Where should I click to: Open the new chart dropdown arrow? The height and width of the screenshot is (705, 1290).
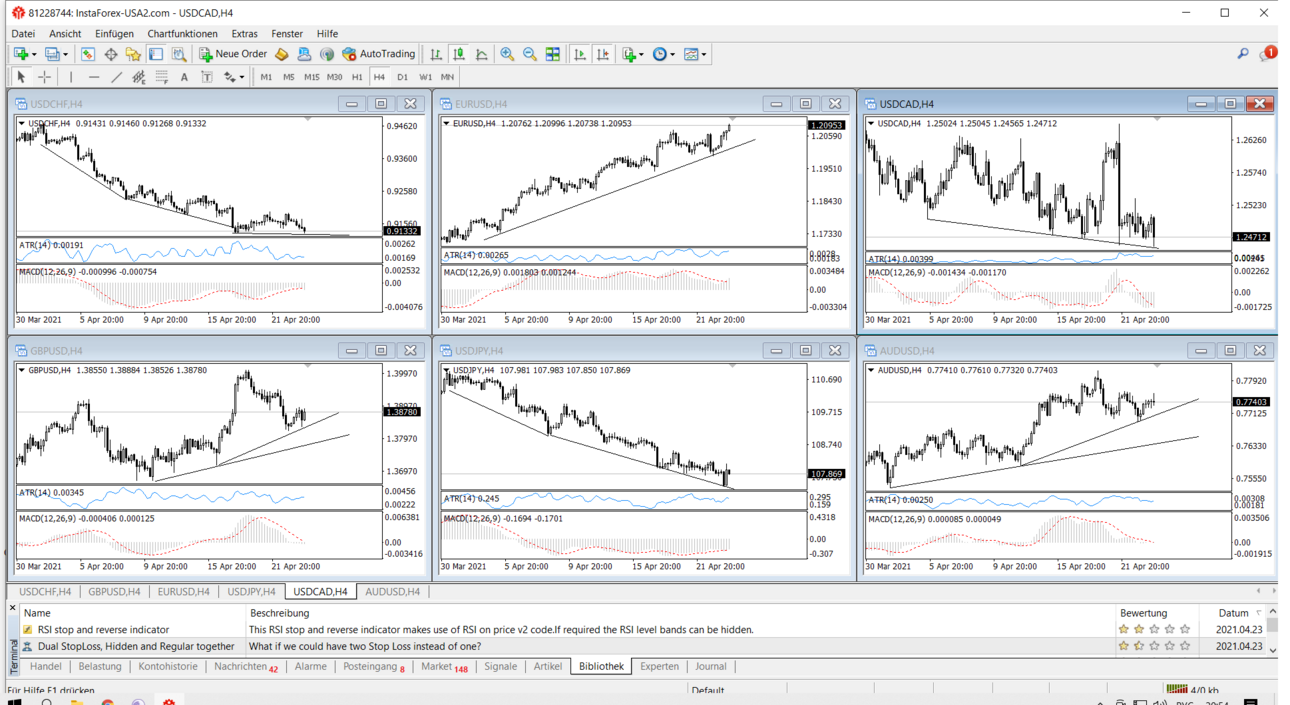click(x=33, y=55)
